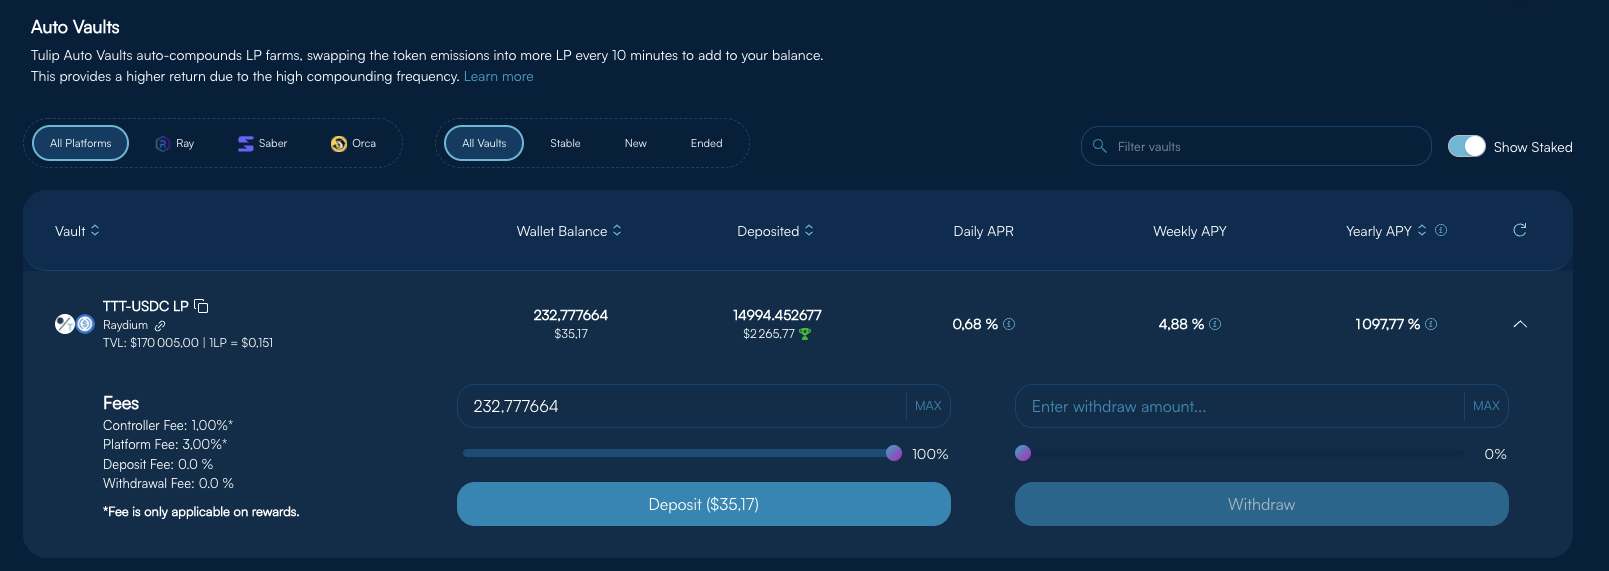Filter by Saber platform
1609x571 pixels.
click(x=262, y=143)
